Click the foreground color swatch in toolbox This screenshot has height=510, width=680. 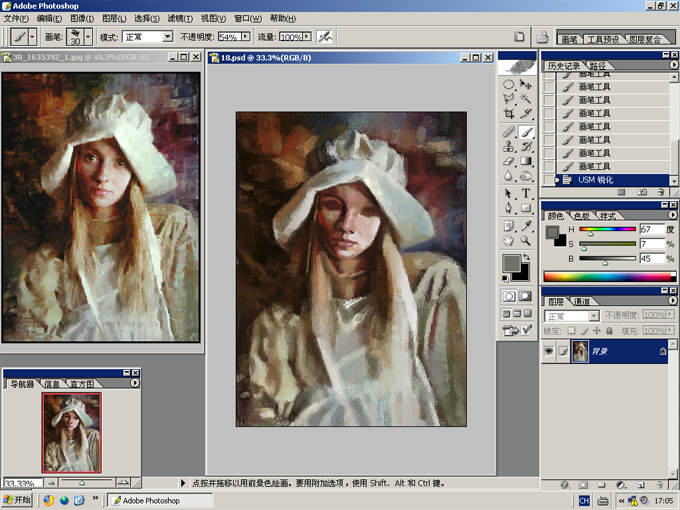[511, 264]
